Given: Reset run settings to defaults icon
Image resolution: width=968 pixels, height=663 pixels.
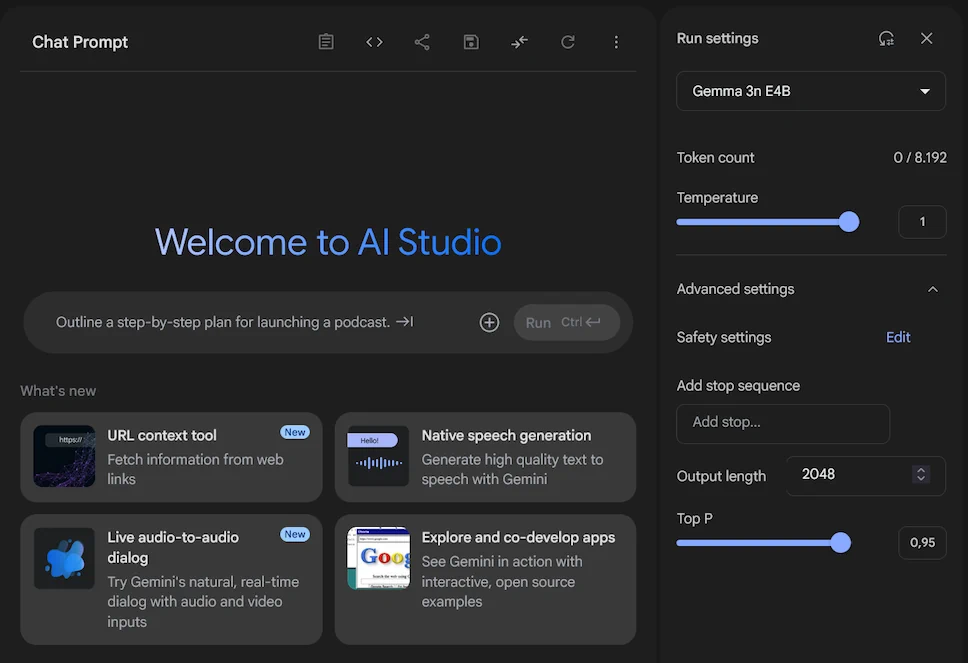Looking at the screenshot, I should tap(887, 38).
